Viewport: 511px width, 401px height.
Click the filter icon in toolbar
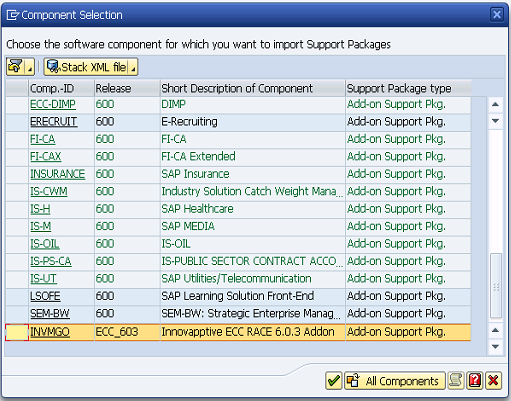pos(15,67)
